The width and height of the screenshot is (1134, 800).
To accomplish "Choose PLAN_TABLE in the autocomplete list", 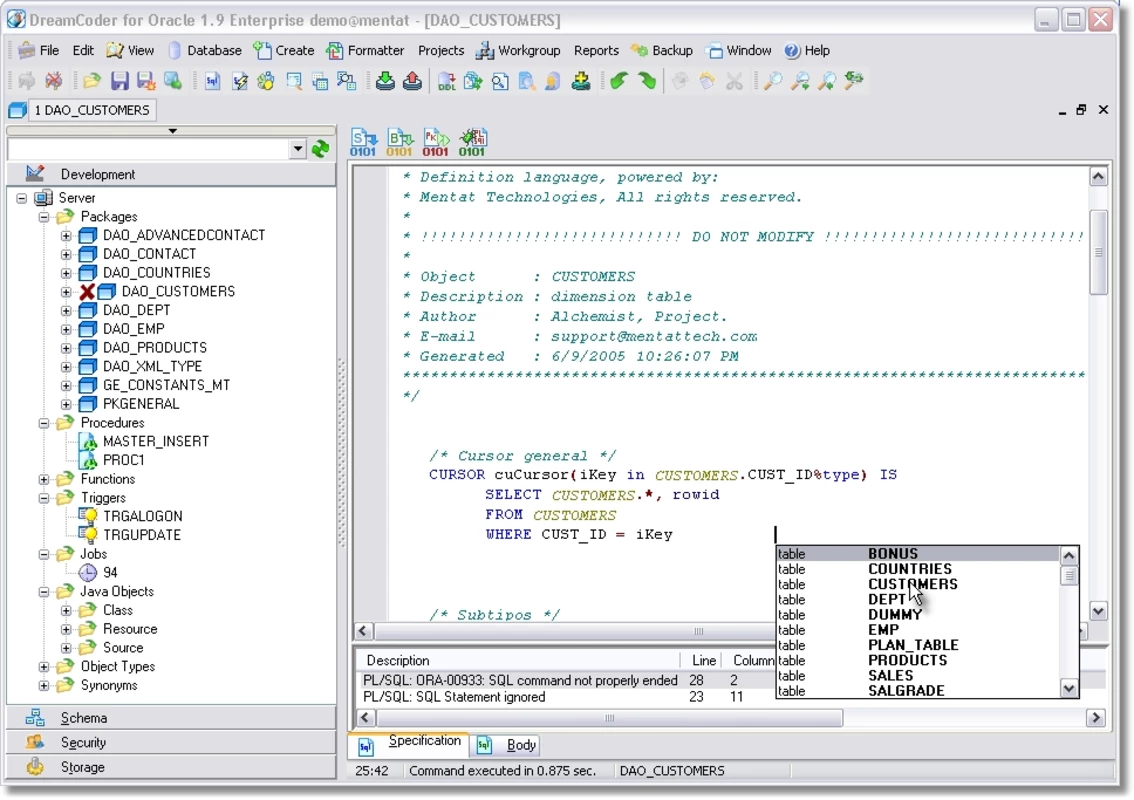I will coord(918,645).
